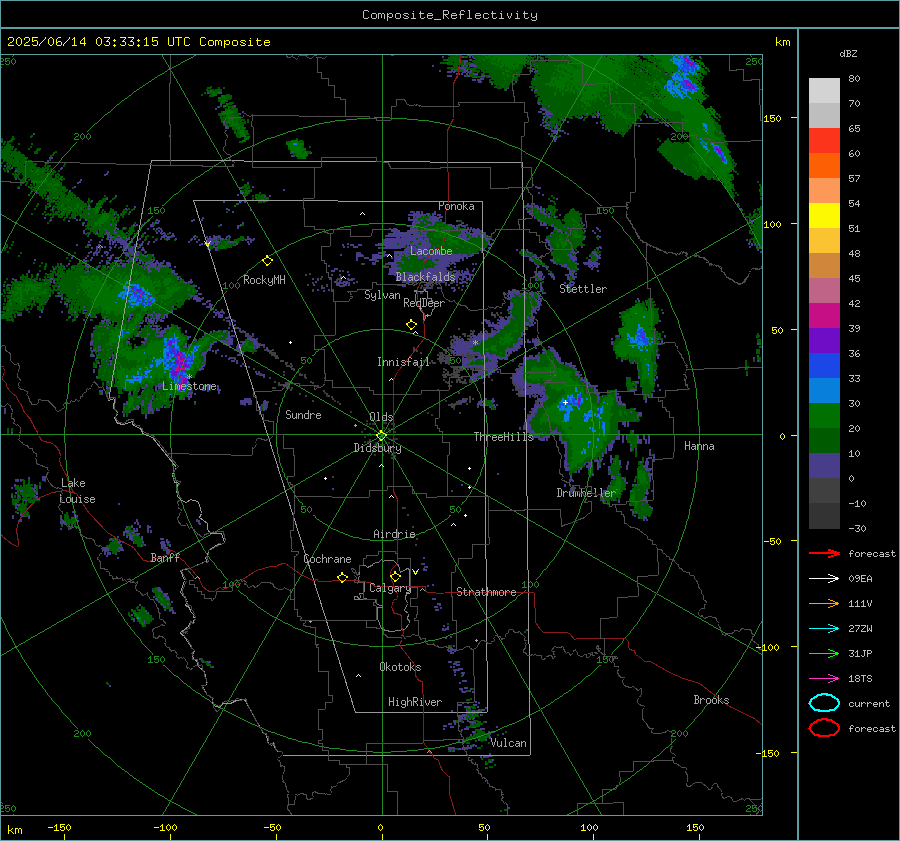
Task: Click the yellow diamond marker beside RockyMH
Action: pyautogui.click(x=267, y=261)
